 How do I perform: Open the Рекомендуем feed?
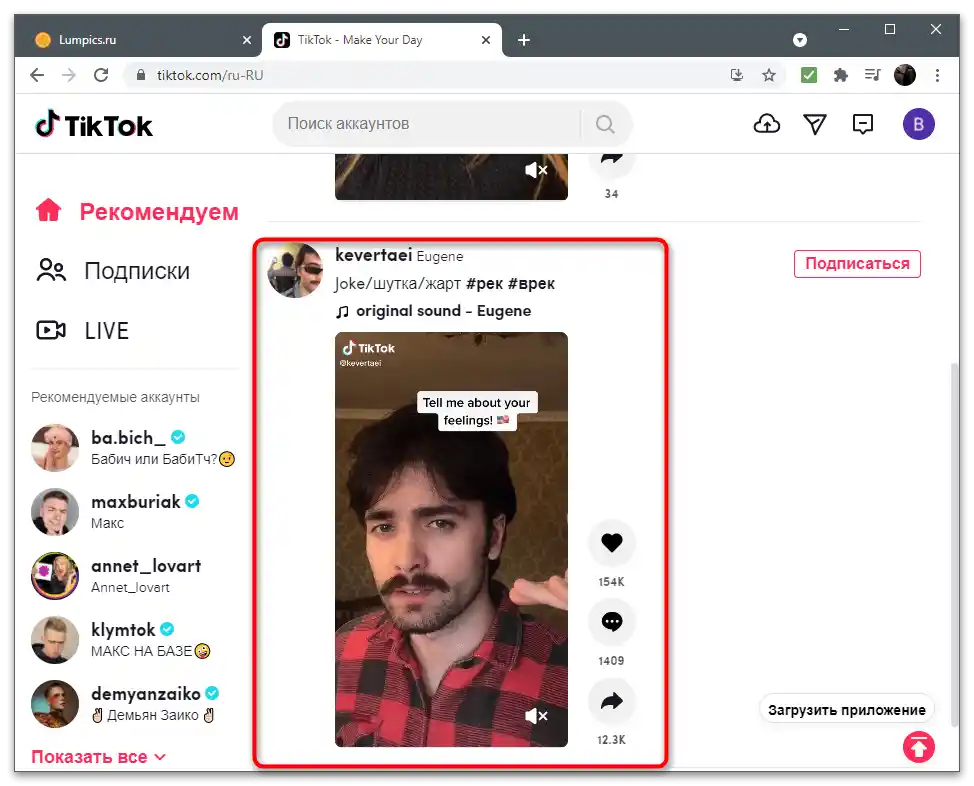[x=137, y=211]
